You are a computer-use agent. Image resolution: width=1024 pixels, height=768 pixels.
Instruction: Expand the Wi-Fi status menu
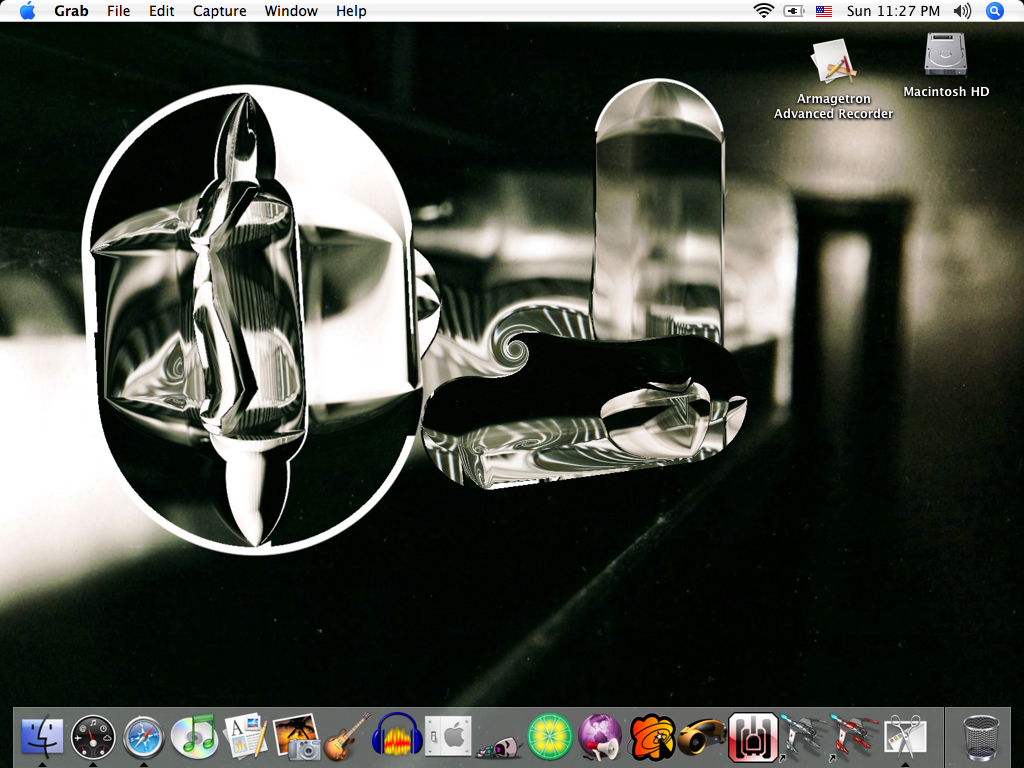point(764,11)
